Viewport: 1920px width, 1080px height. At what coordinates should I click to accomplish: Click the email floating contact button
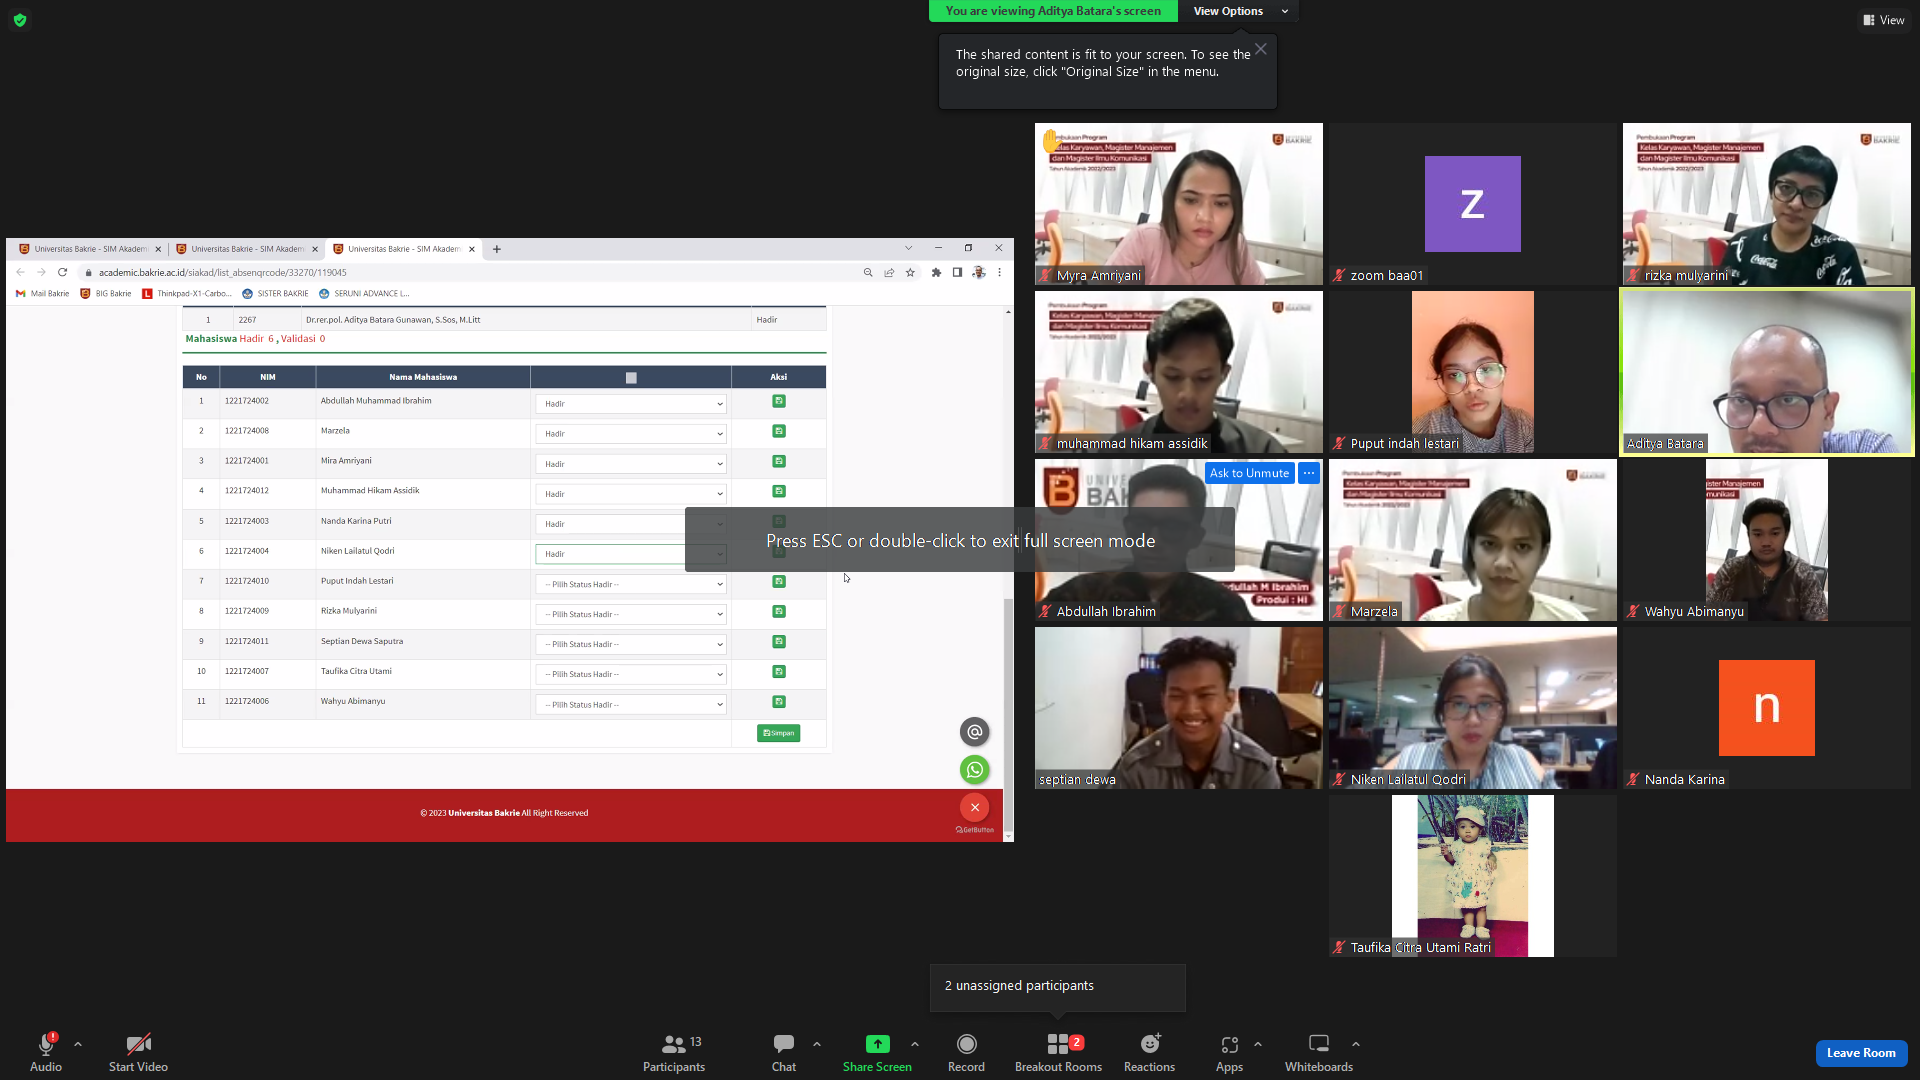coord(975,732)
